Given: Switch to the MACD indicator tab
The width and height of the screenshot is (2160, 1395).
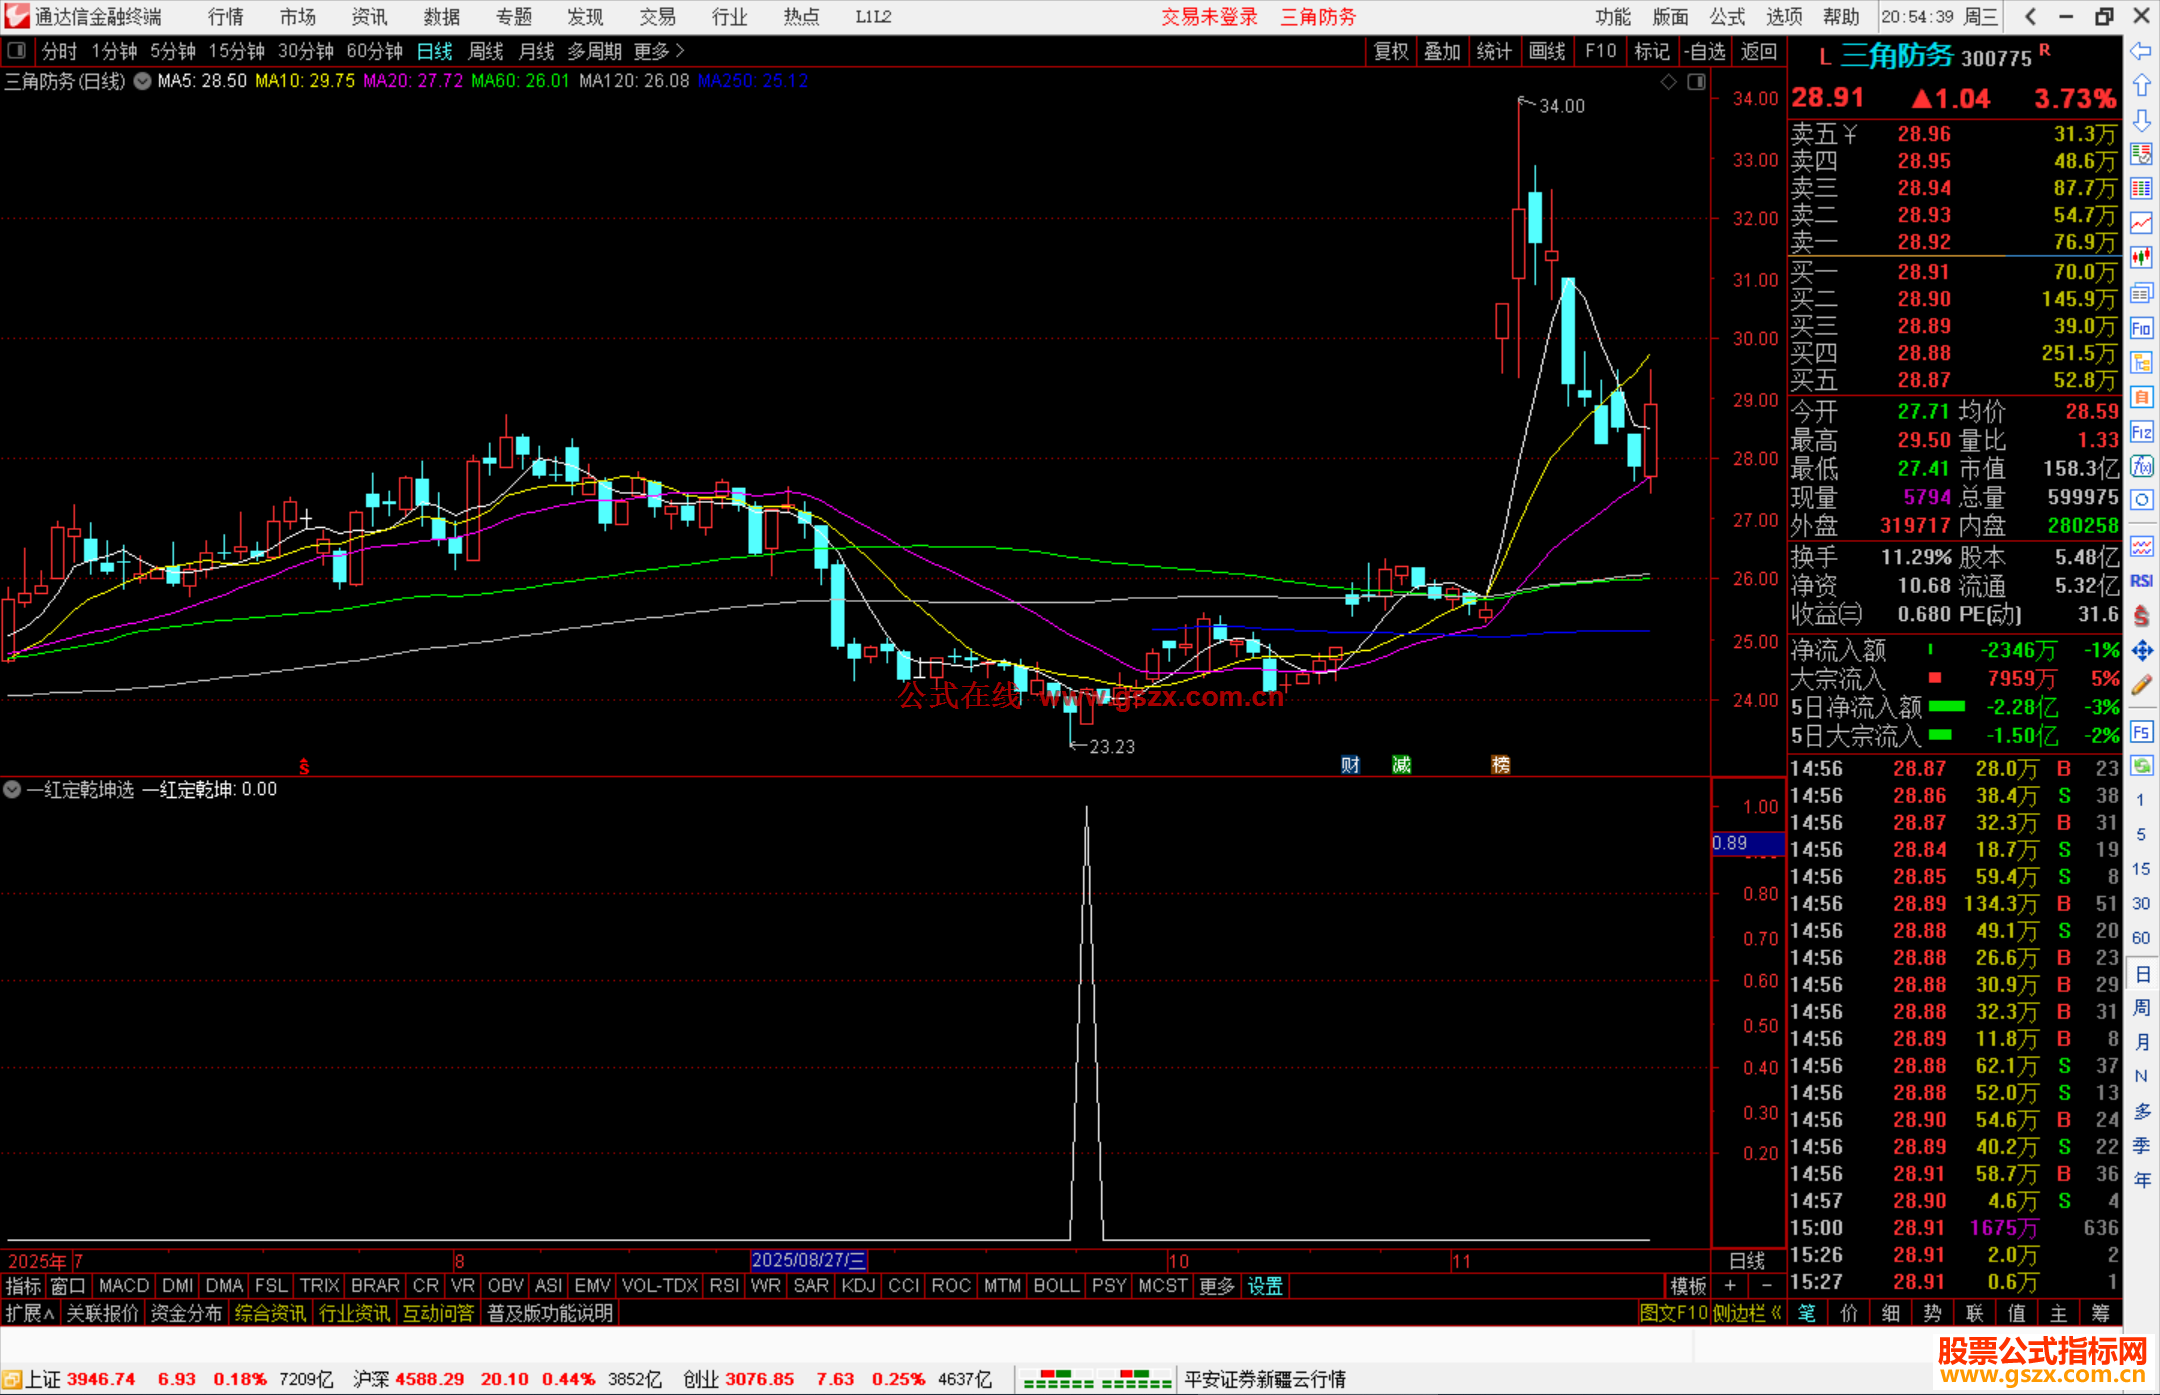Looking at the screenshot, I should coord(124,1286).
